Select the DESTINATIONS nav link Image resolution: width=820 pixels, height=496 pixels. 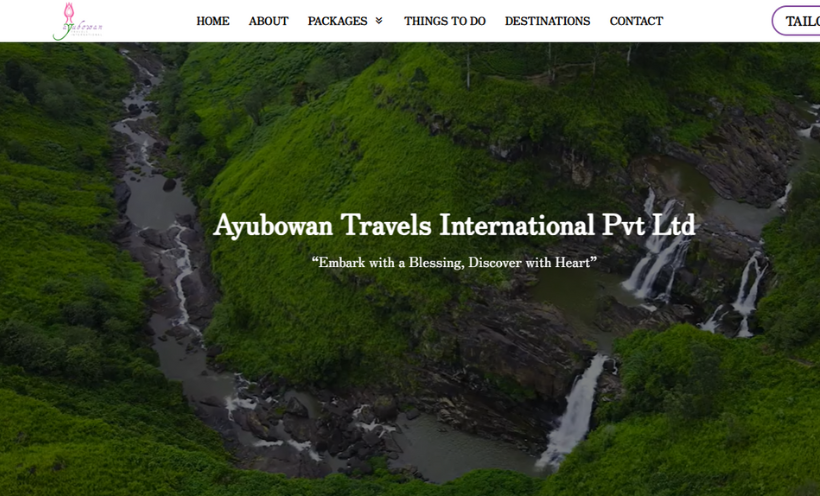(547, 21)
